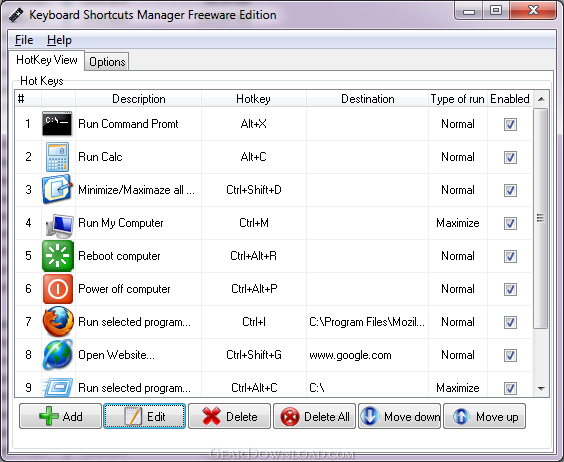Click the globe icon for Open Website
Image resolution: width=564 pixels, height=462 pixels.
click(x=58, y=355)
